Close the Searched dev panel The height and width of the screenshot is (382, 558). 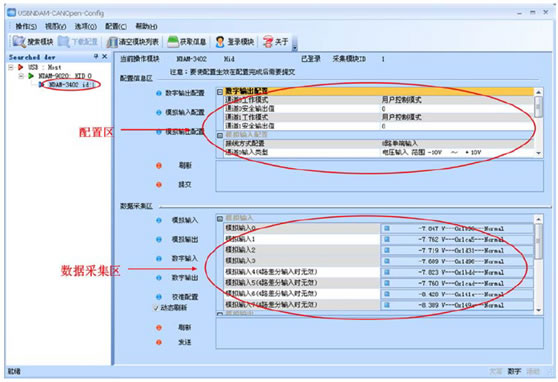click(x=105, y=56)
